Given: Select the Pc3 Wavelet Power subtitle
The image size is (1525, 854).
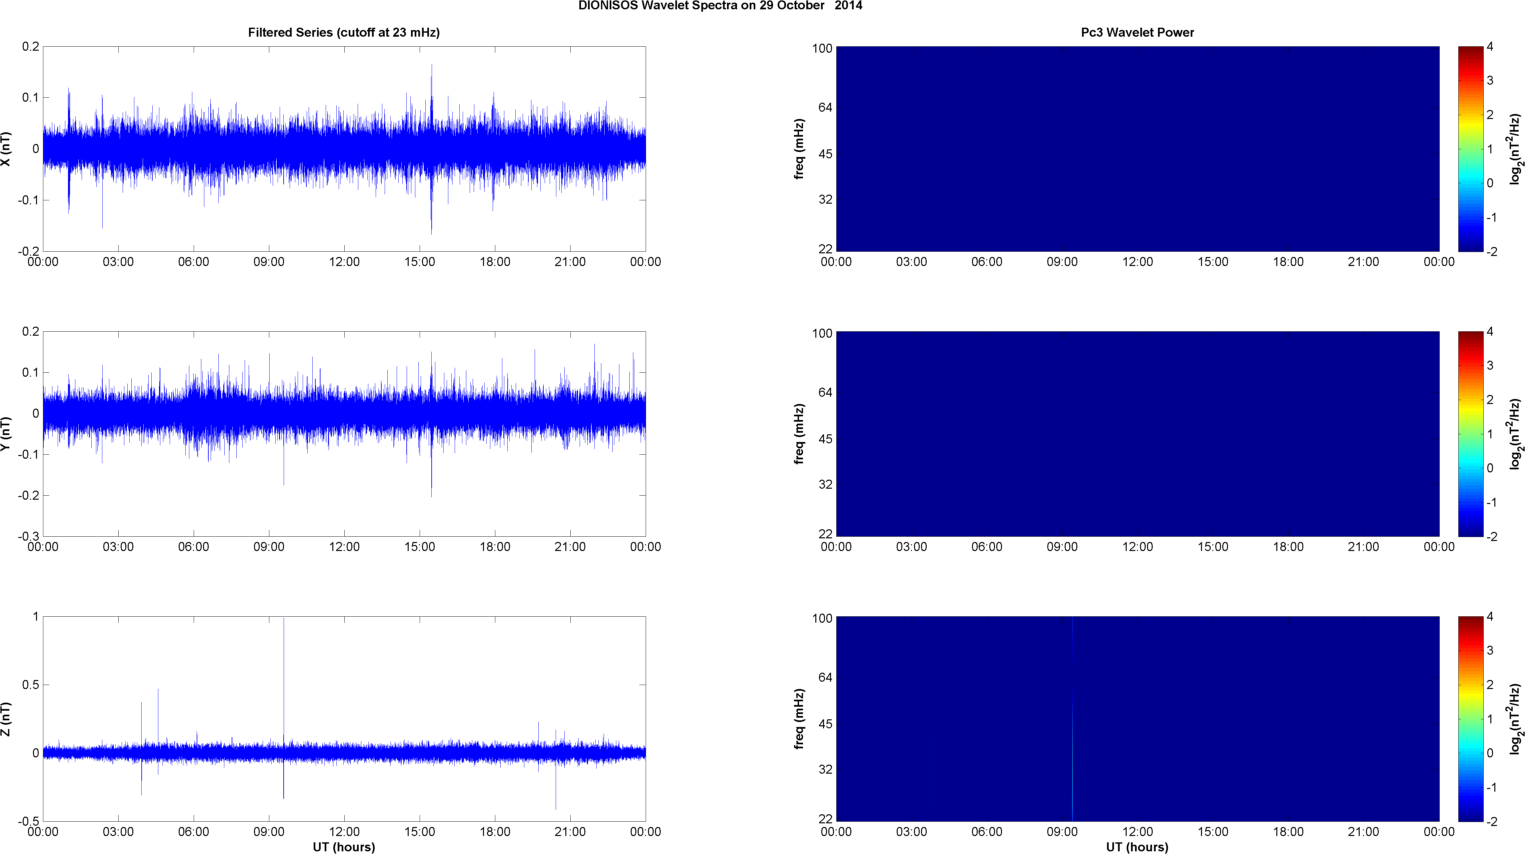Looking at the screenshot, I should click(x=1137, y=32).
